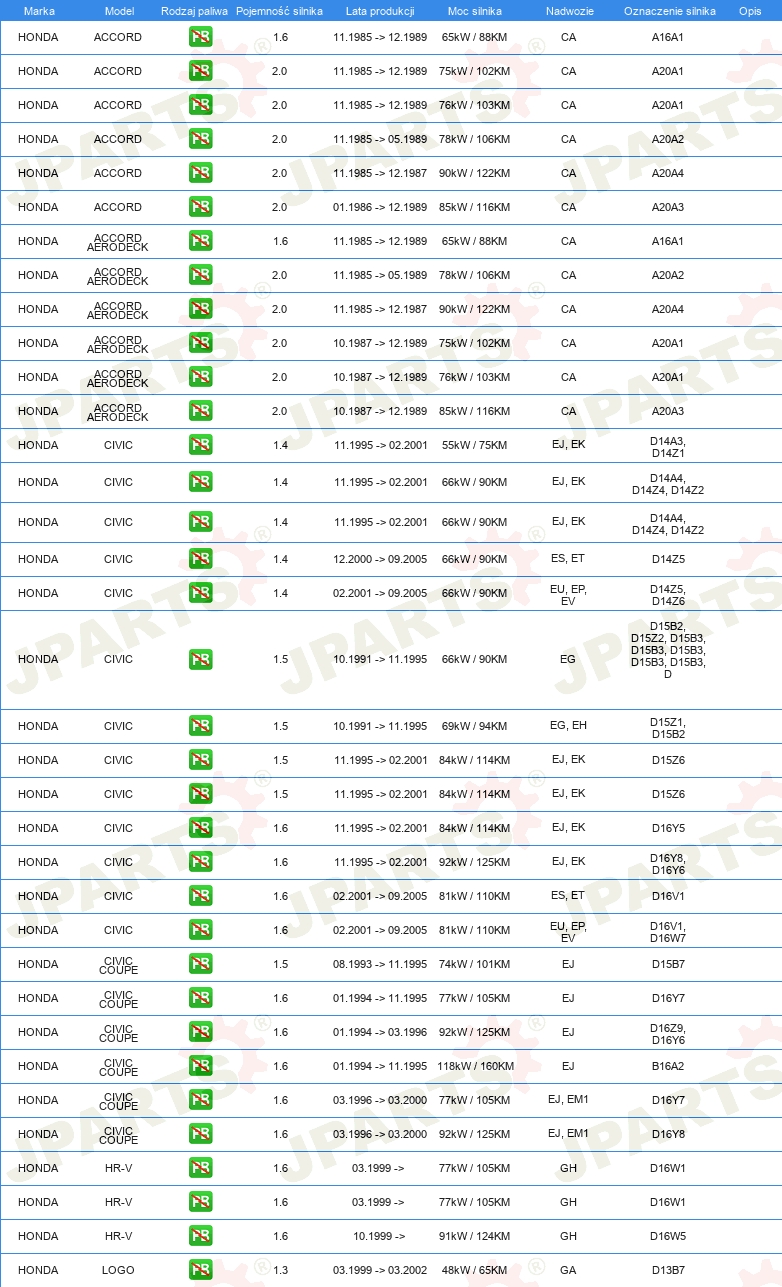Viewport: 782px width, 1287px height.
Task: Click the Oznaczenie silnika column header
Action: coord(670,11)
